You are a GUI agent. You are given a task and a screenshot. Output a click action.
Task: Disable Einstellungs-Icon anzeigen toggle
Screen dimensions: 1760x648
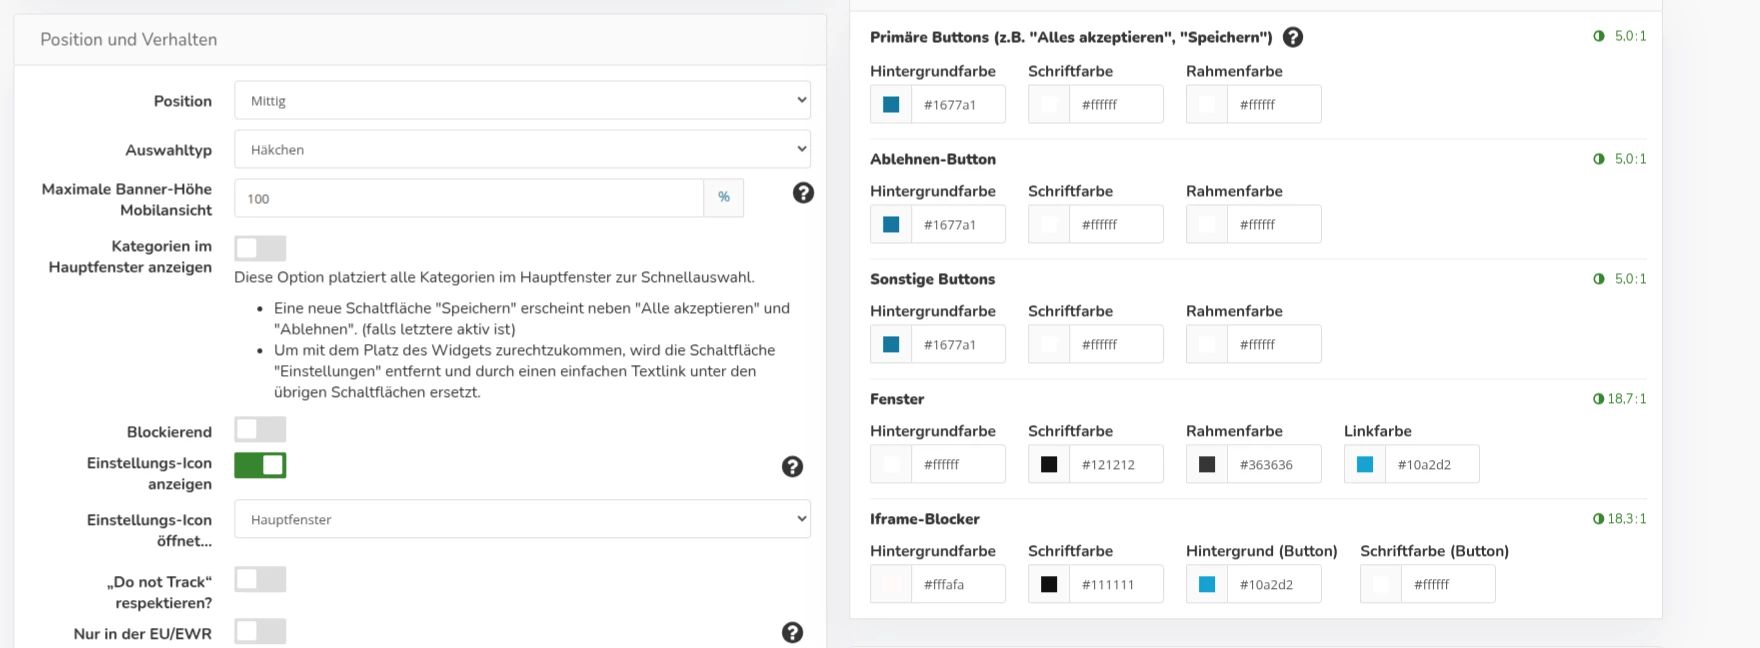tap(260, 465)
